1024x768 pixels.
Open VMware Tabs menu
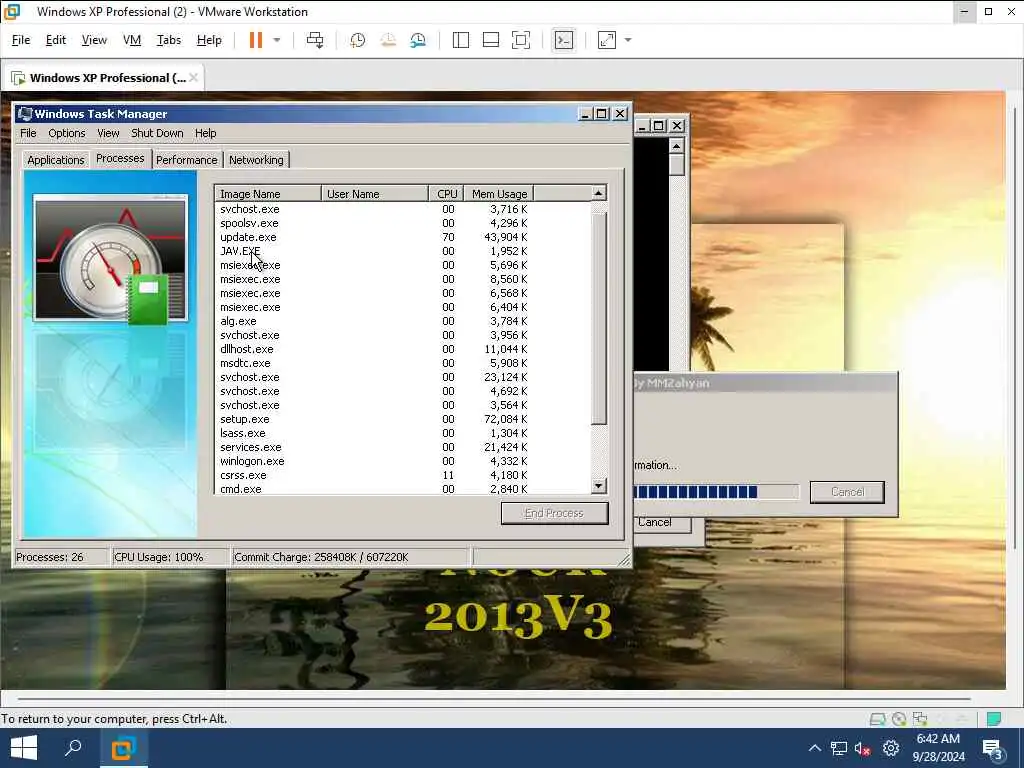[168, 40]
